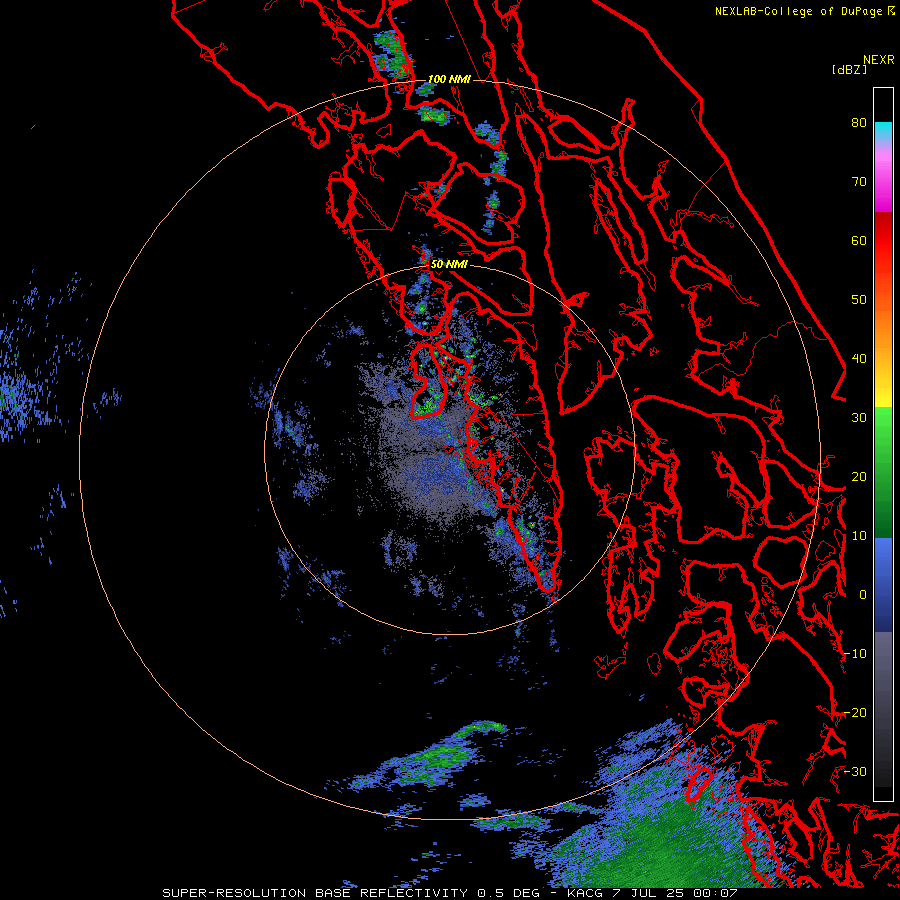Image resolution: width=900 pixels, height=900 pixels.
Task: Click the green band of the color bar
Action: tap(883, 472)
